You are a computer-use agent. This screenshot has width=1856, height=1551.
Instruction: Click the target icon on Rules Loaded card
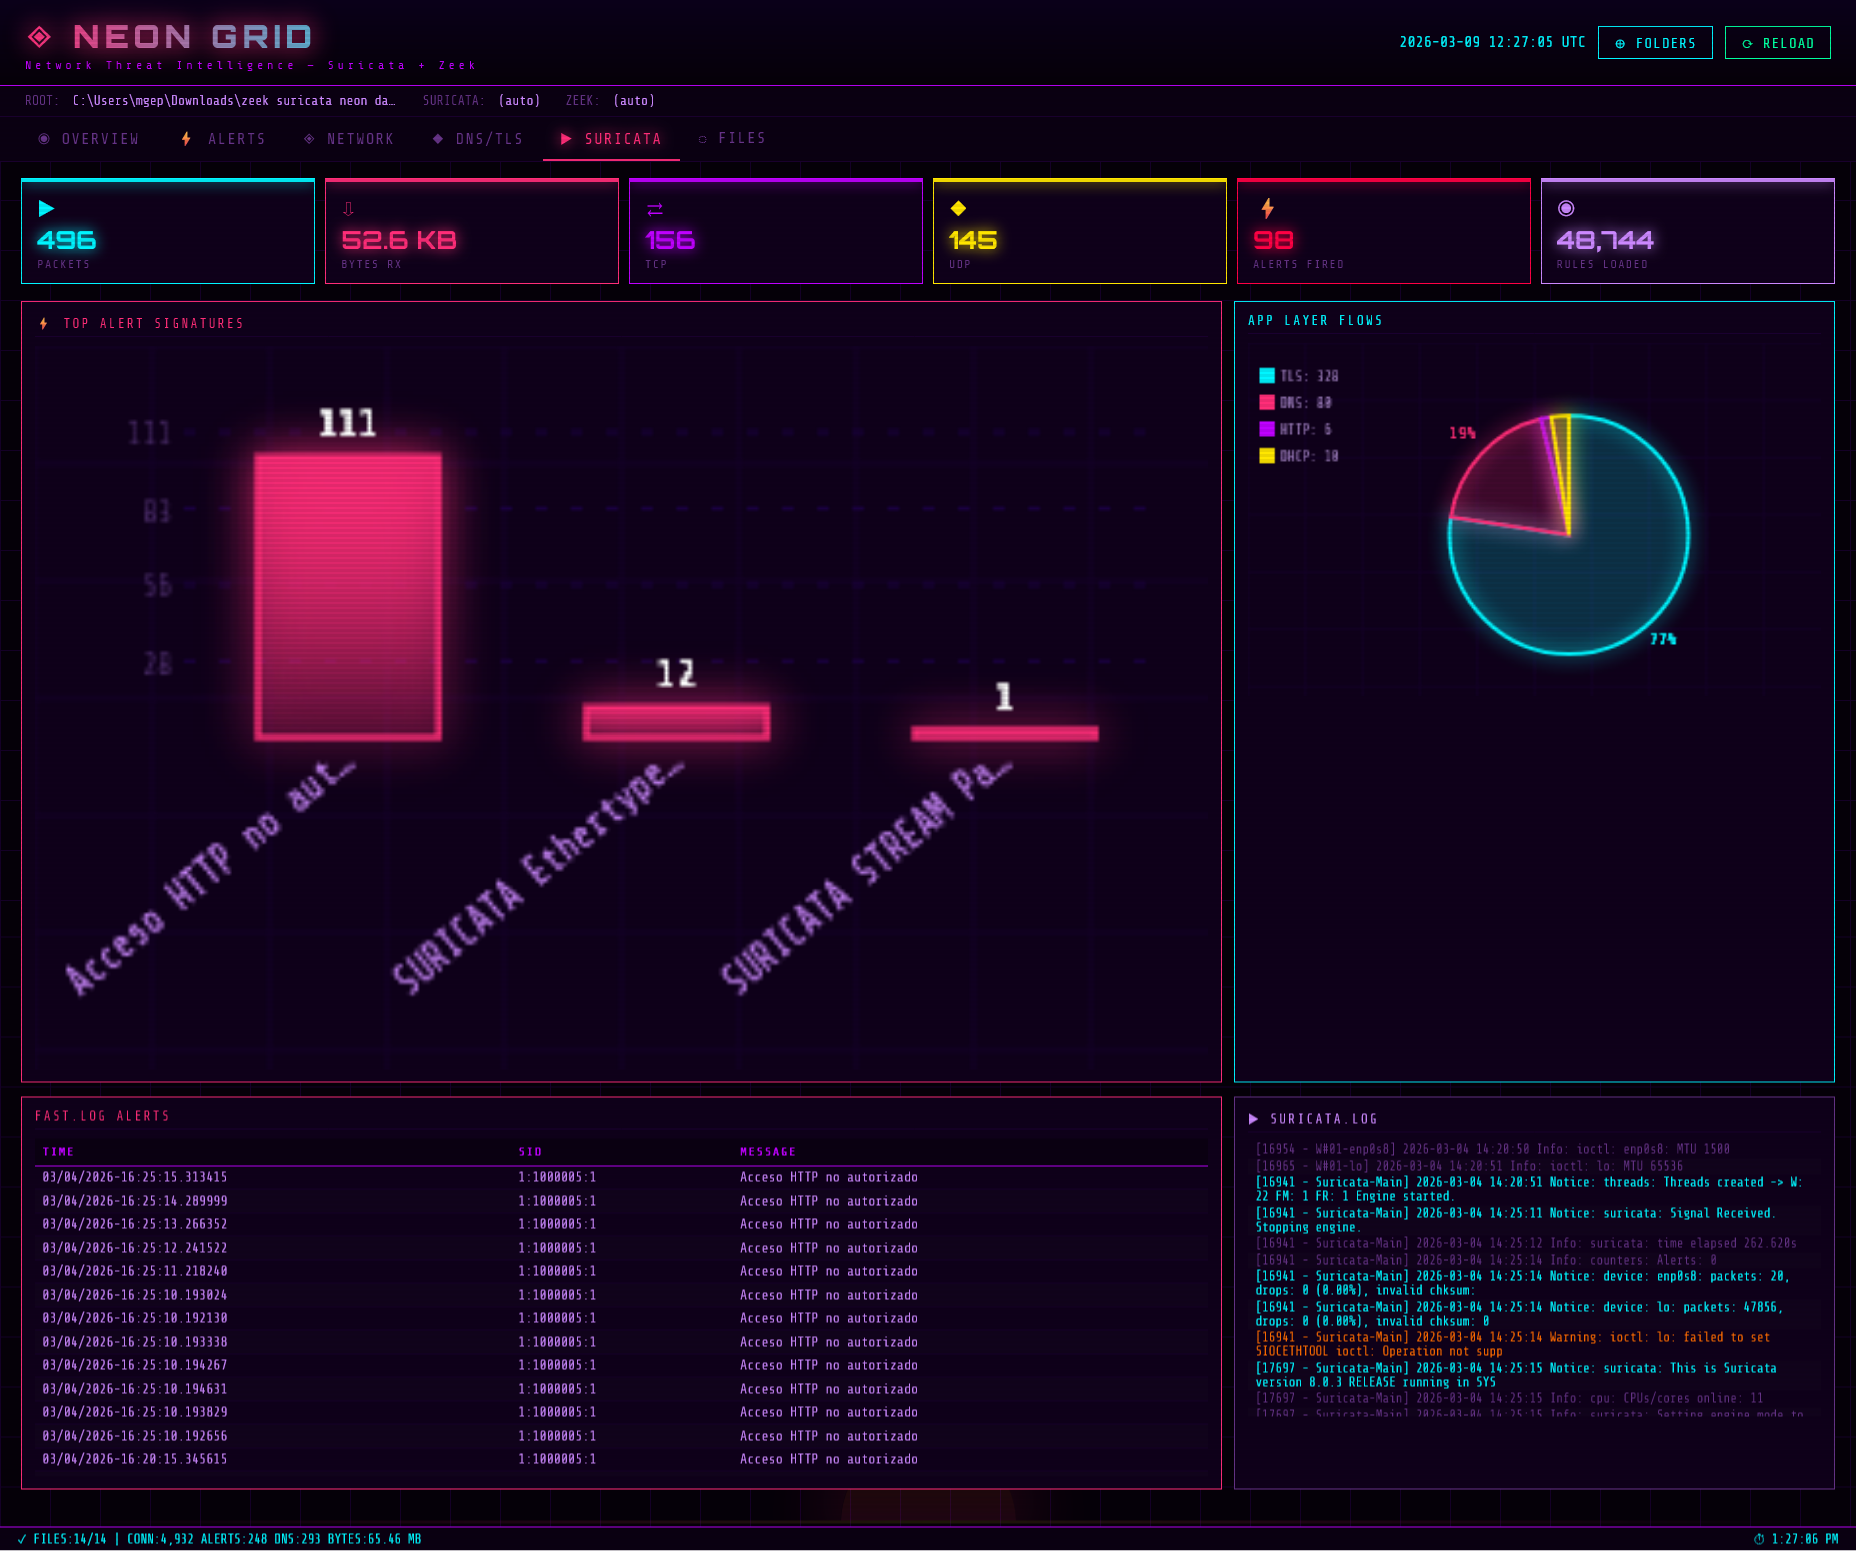(x=1566, y=207)
